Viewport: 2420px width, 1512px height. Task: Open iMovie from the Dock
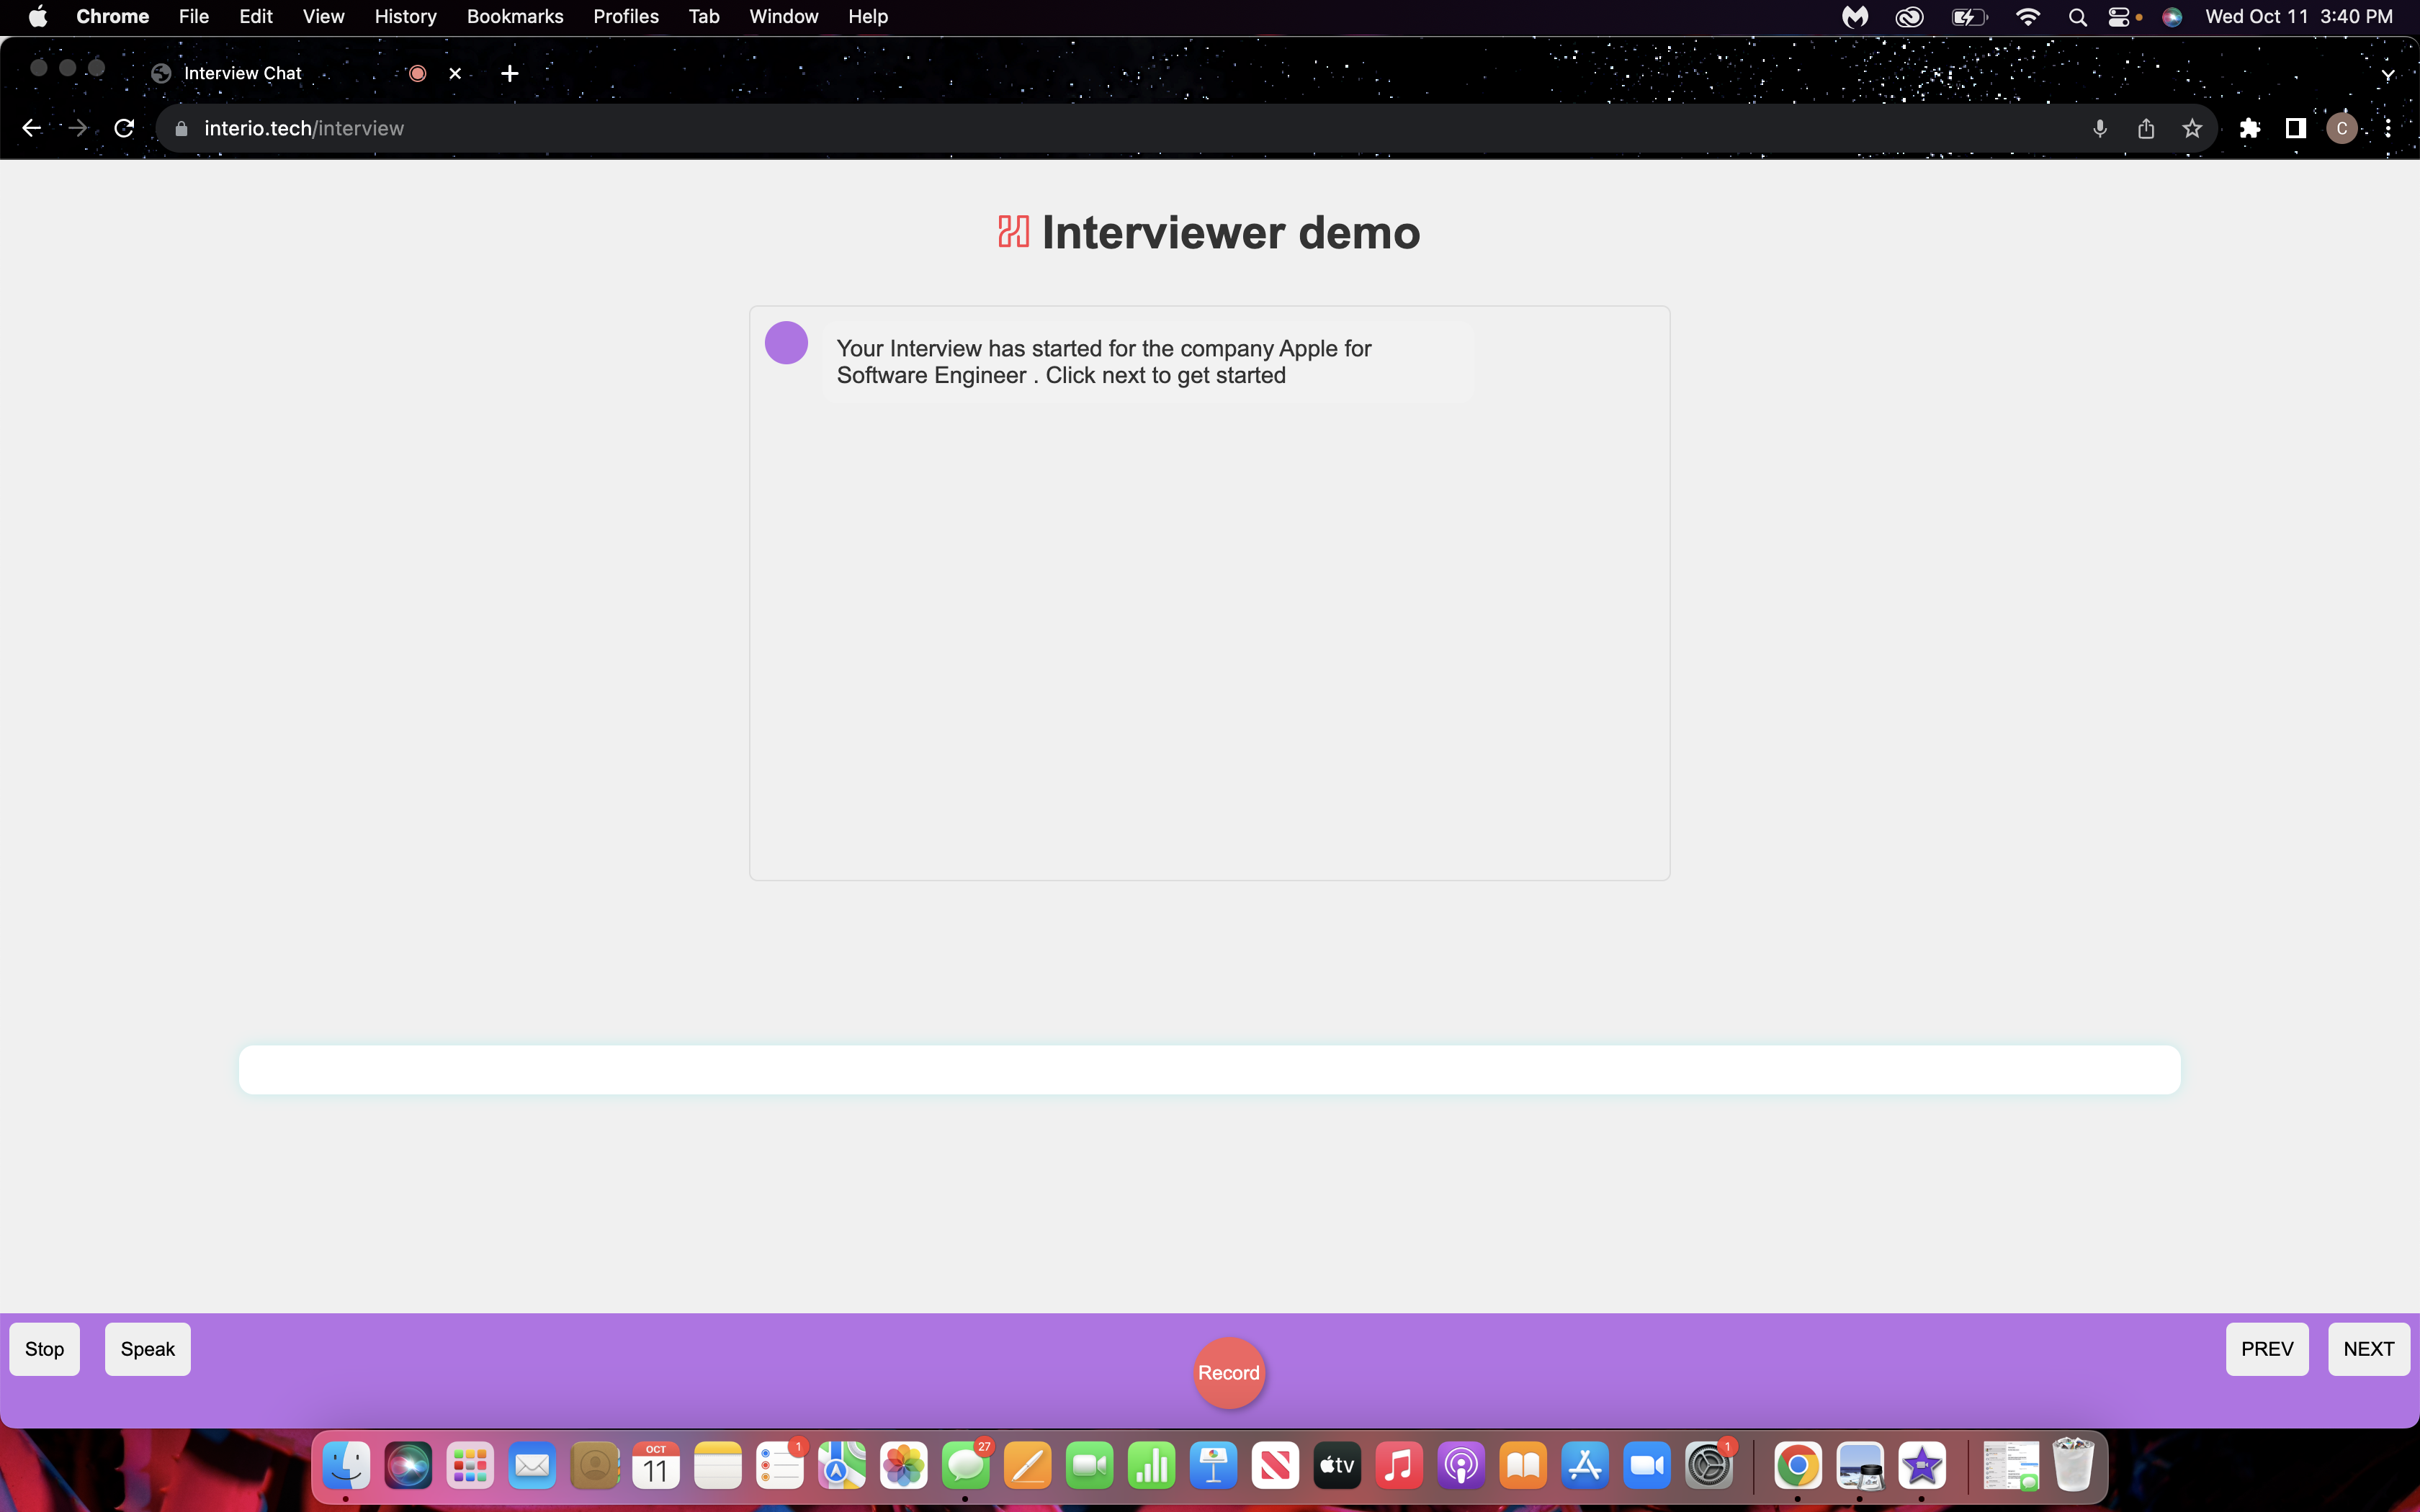point(1922,1466)
